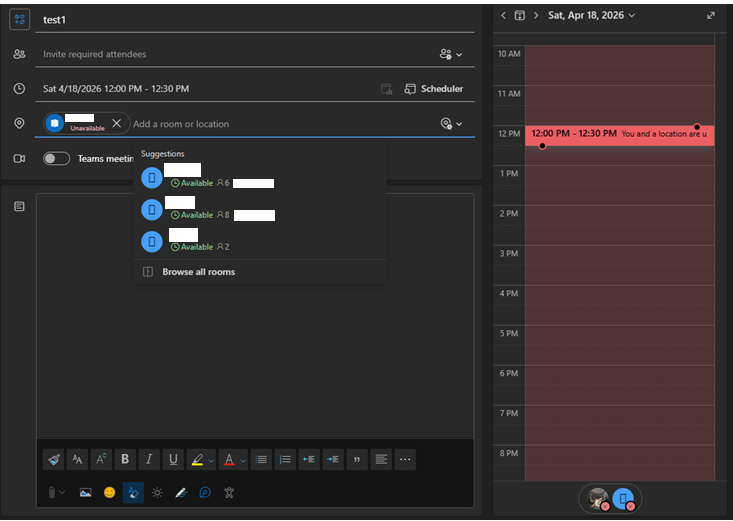Remove the unavailable room with X

click(x=117, y=123)
